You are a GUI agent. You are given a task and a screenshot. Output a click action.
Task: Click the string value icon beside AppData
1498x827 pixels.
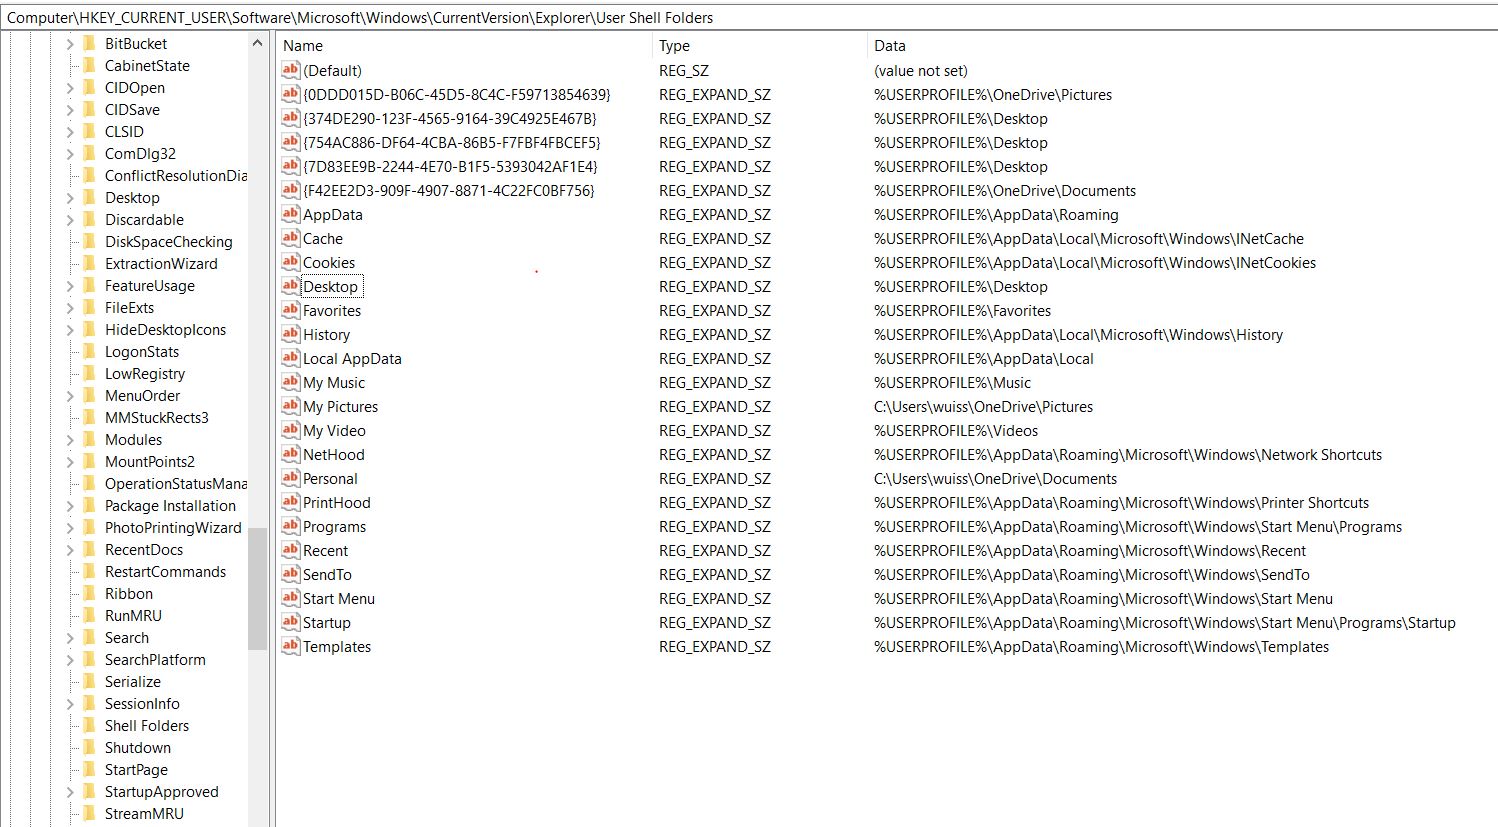(x=290, y=214)
